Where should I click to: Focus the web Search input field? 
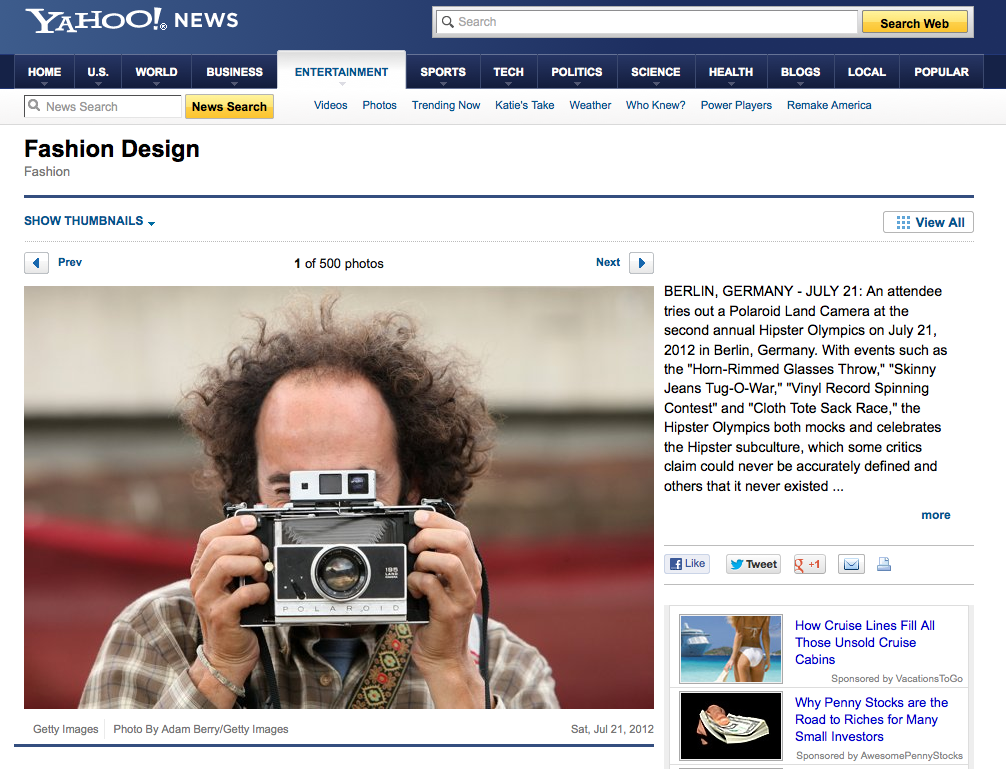647,22
